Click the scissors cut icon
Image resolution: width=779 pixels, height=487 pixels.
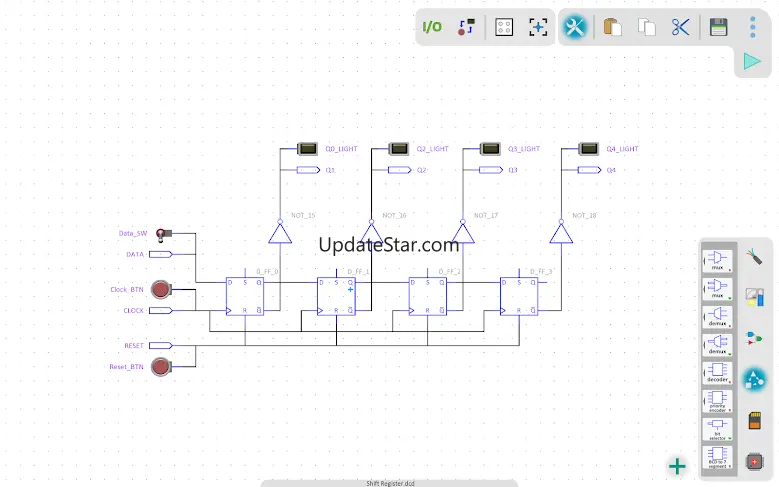point(680,27)
